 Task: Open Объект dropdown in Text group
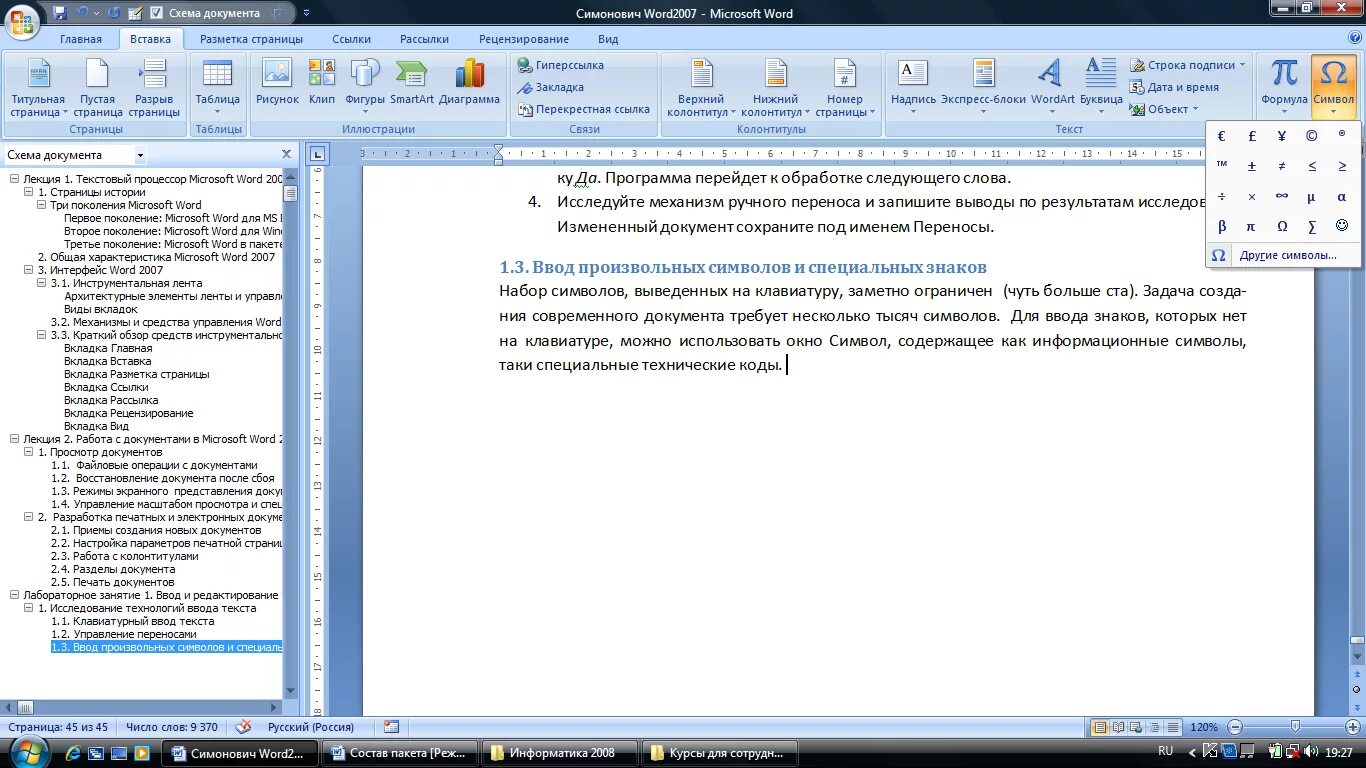[1166, 109]
